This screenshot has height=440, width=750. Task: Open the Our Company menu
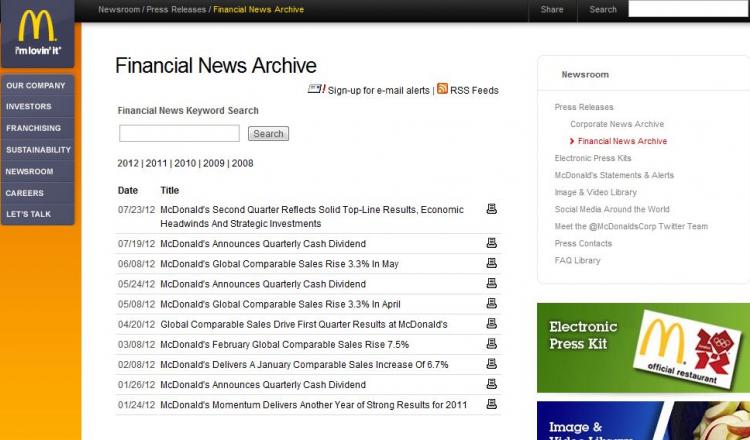37,85
